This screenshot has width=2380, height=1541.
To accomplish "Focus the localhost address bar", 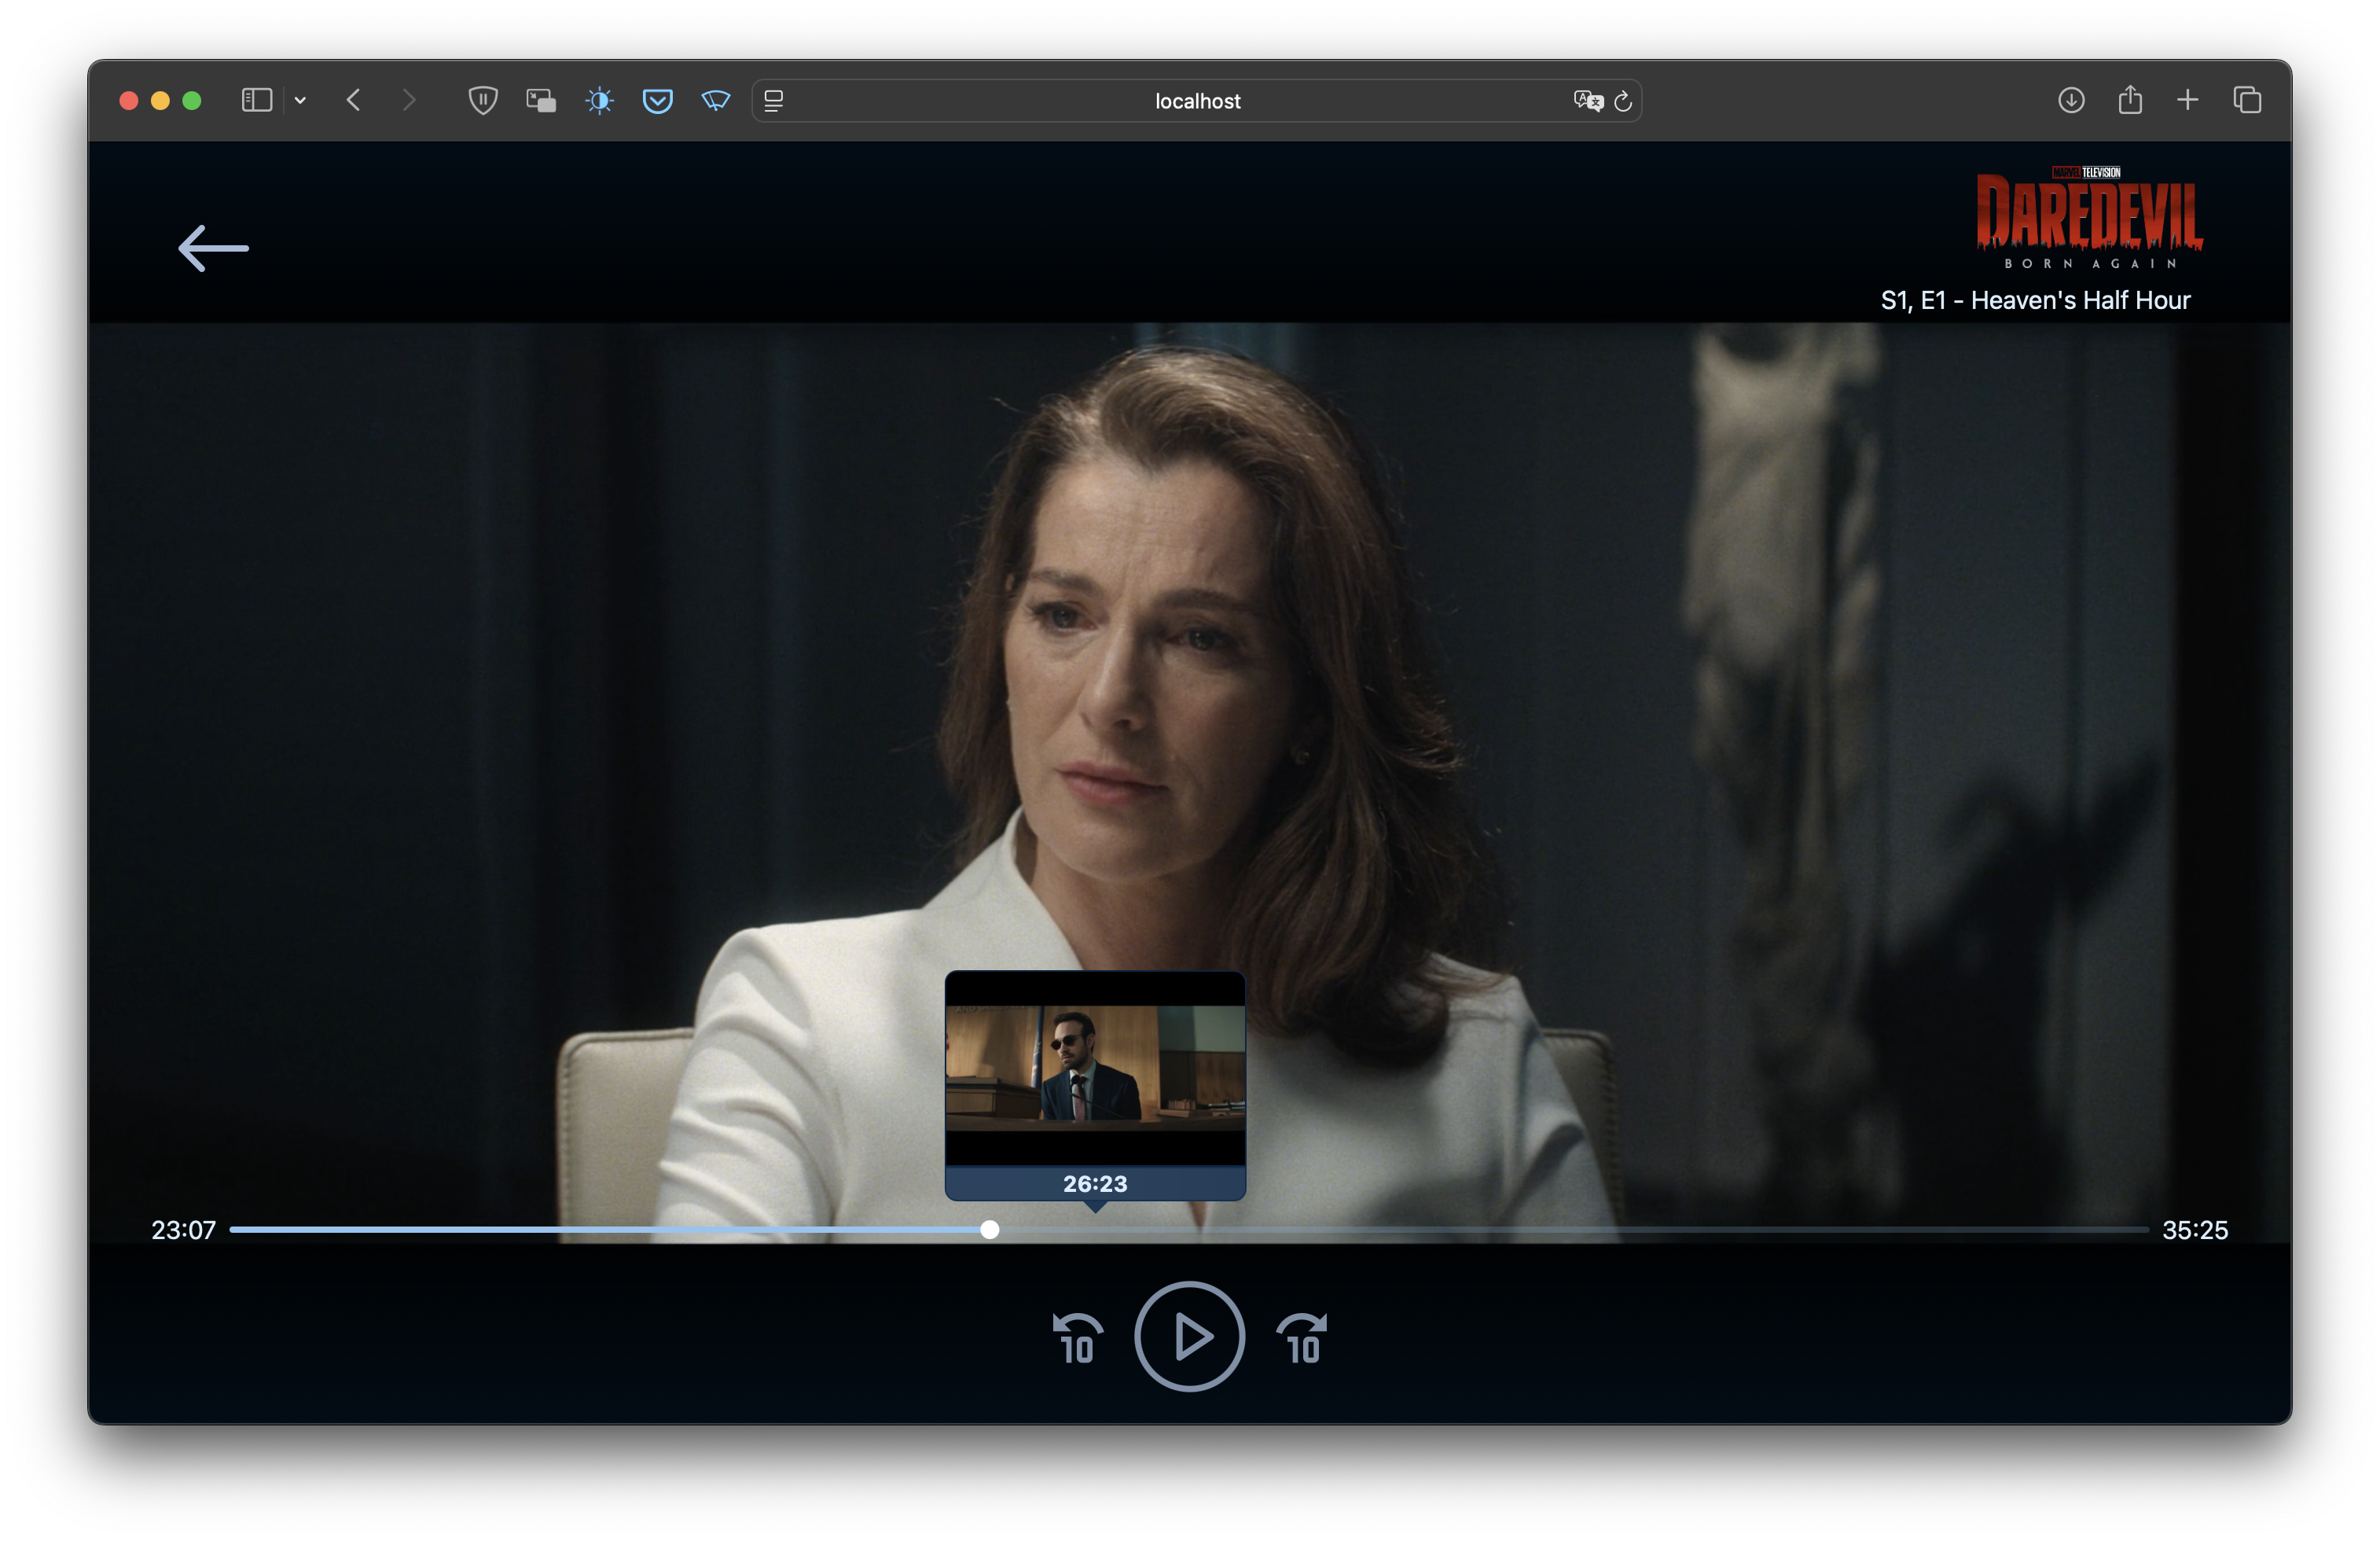I will tap(1197, 101).
